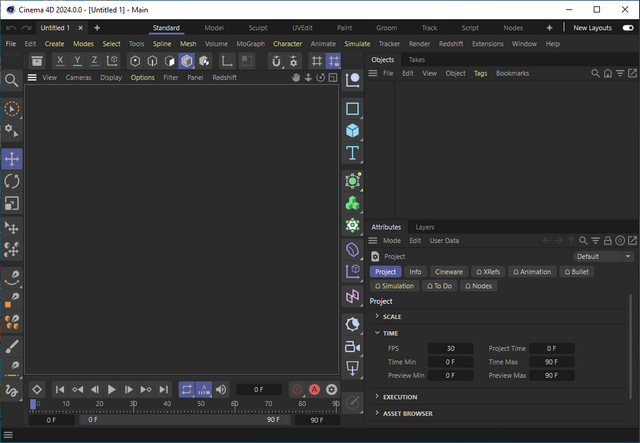
Task: Toggle Y axis lock
Action: point(77,61)
